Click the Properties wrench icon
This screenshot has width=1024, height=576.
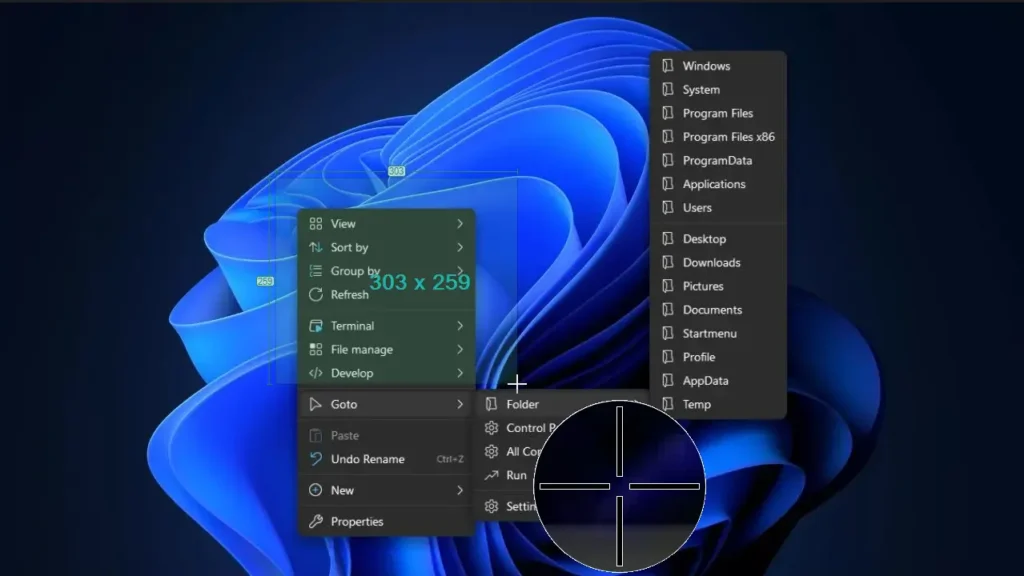pyautogui.click(x=315, y=522)
